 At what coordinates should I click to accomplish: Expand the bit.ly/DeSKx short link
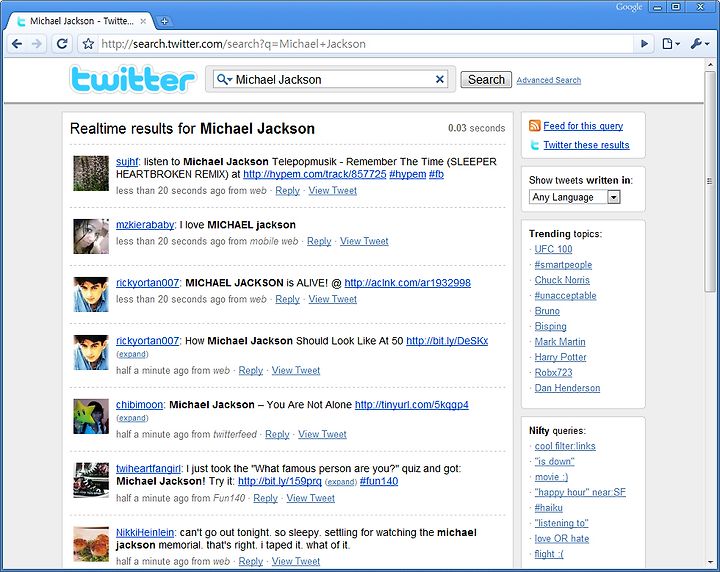pyautogui.click(x=132, y=354)
